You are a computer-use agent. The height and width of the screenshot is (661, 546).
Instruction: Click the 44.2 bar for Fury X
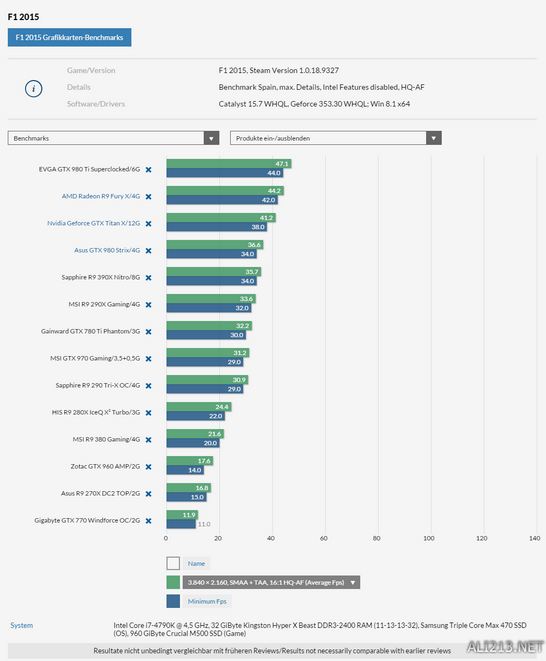pos(225,191)
